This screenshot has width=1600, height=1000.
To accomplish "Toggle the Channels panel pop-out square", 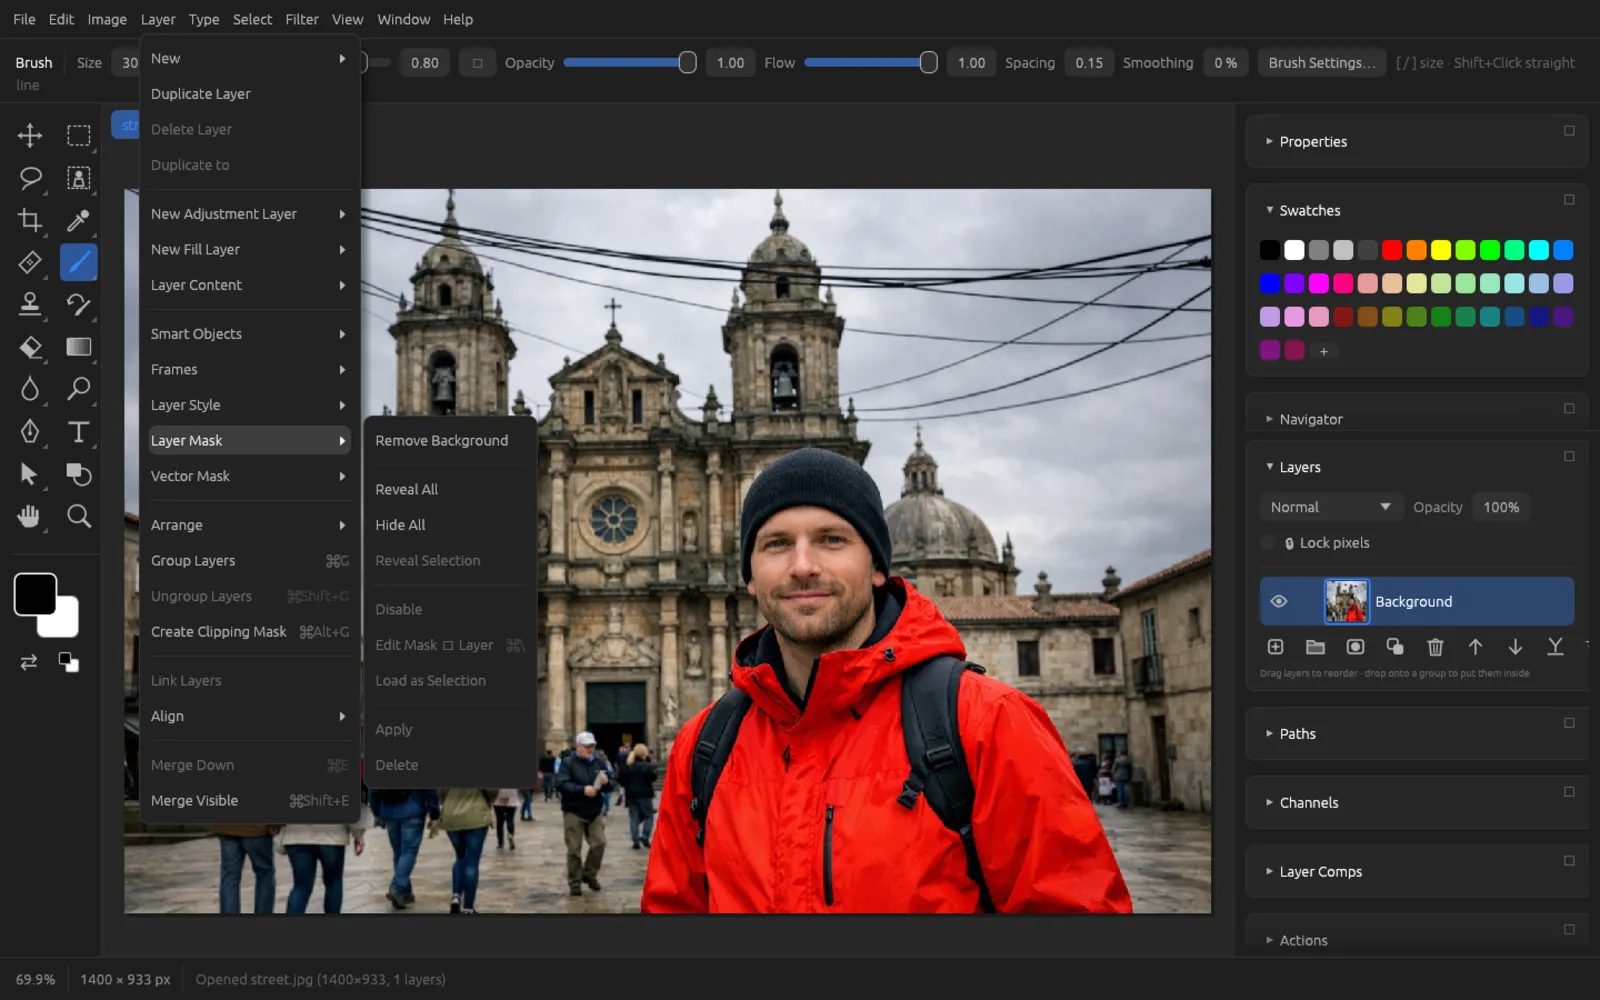I will (1569, 791).
